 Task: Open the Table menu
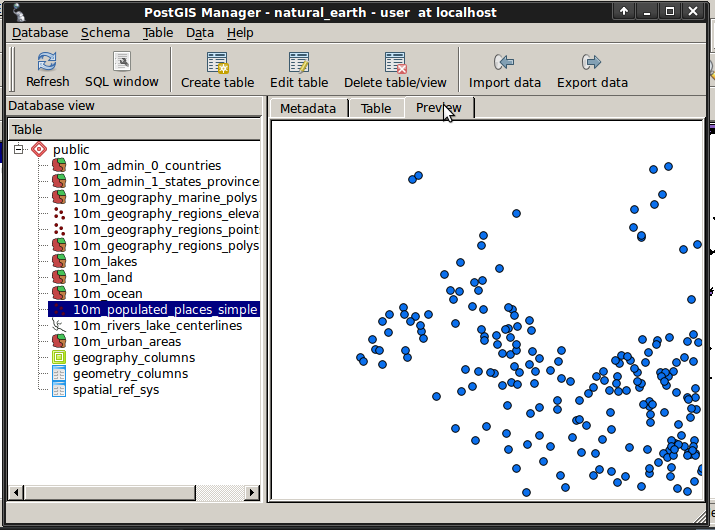pyautogui.click(x=158, y=33)
